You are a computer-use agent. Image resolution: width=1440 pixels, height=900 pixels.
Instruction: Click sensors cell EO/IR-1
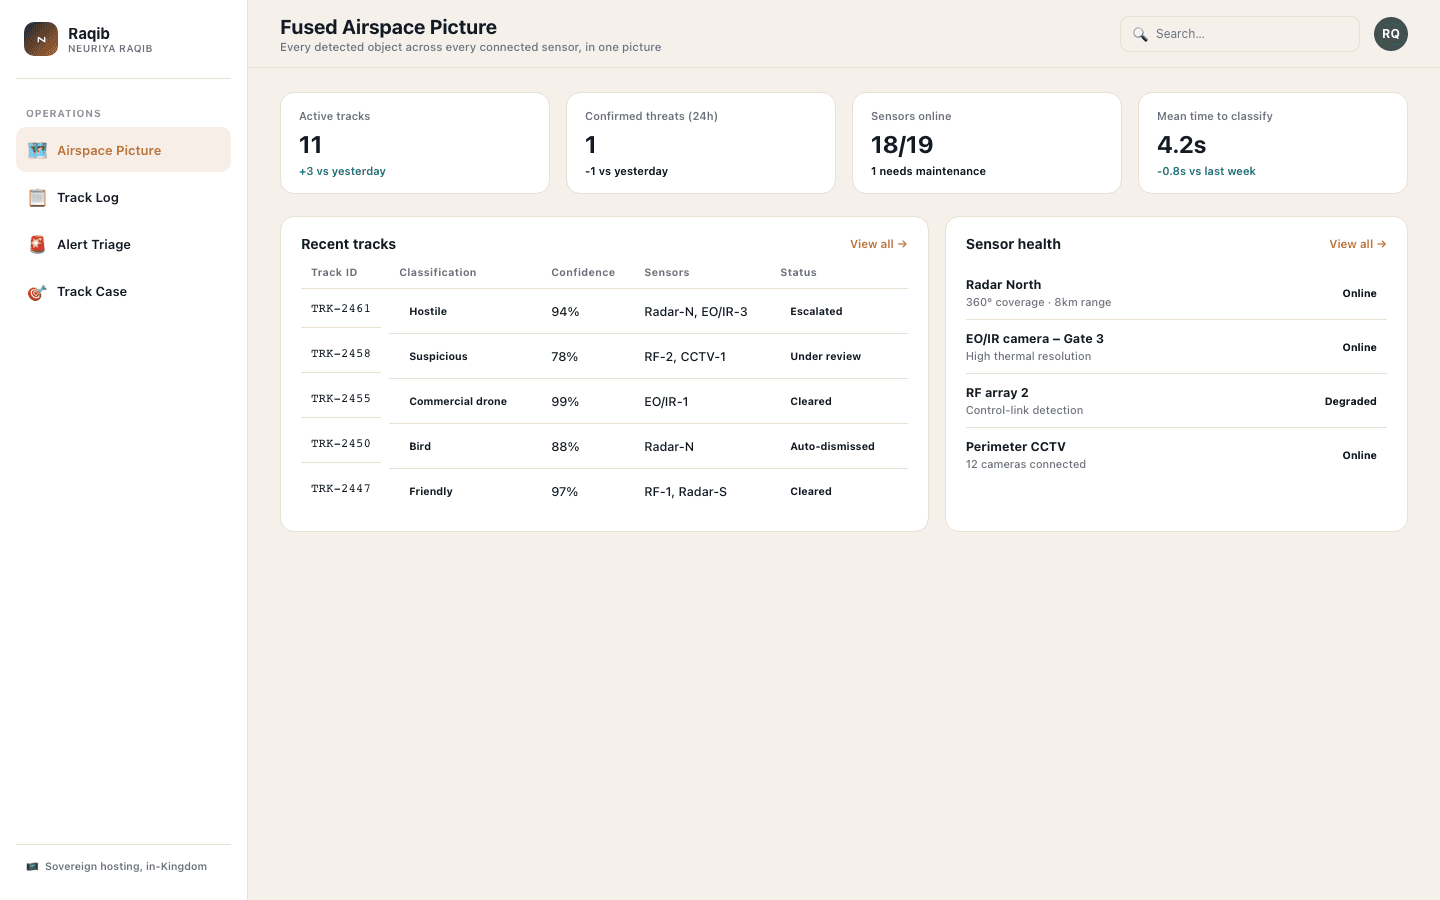pos(666,402)
